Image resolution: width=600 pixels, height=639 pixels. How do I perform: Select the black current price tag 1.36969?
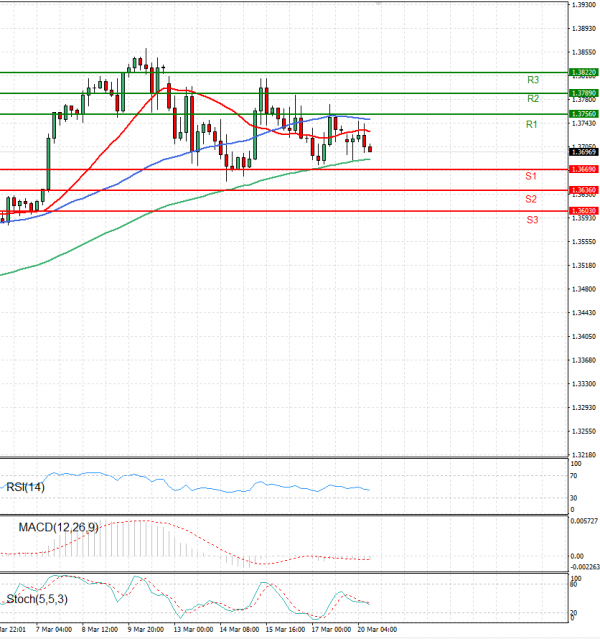click(x=583, y=152)
